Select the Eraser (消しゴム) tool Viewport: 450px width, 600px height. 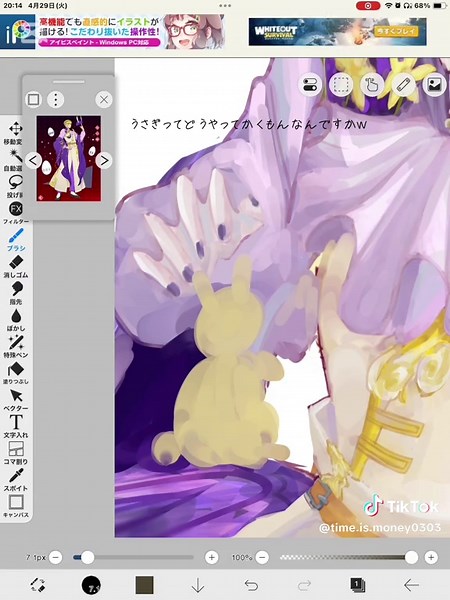pos(15,266)
